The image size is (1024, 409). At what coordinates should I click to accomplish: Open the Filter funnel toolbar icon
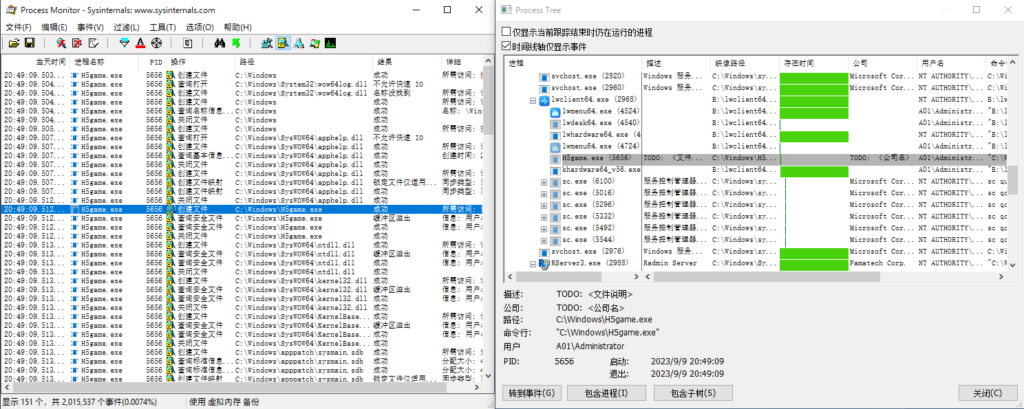pyautogui.click(x=125, y=43)
